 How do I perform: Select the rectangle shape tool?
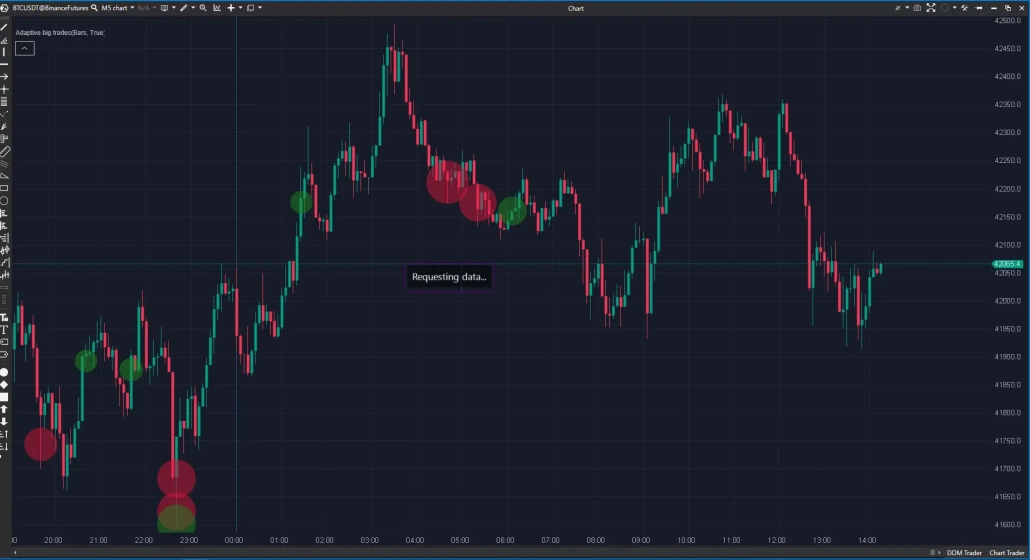[4, 188]
